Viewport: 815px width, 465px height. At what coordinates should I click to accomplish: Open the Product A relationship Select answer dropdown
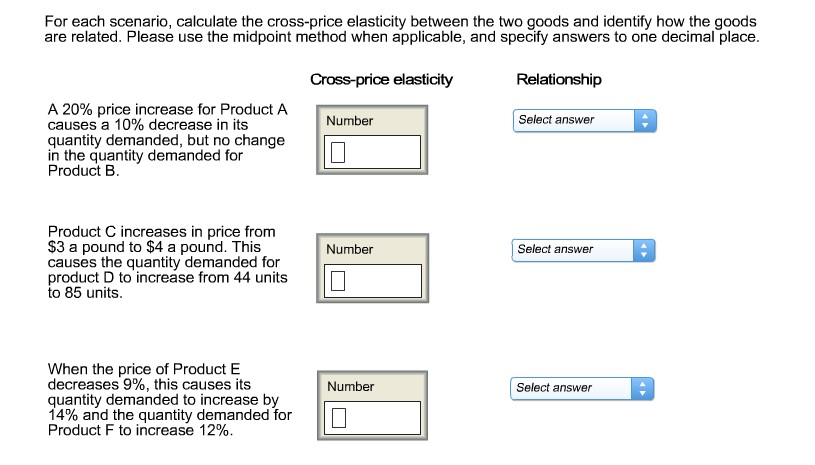click(x=584, y=121)
